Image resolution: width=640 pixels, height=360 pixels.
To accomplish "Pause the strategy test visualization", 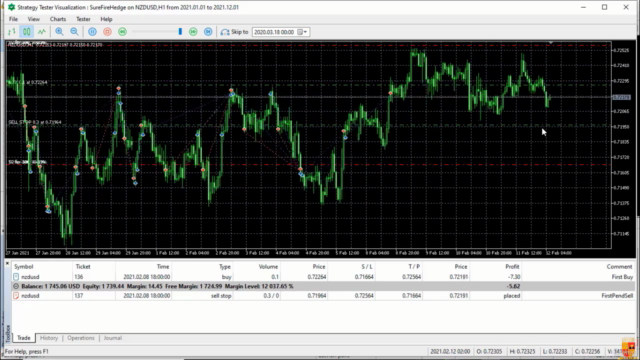I will [x=92, y=32].
